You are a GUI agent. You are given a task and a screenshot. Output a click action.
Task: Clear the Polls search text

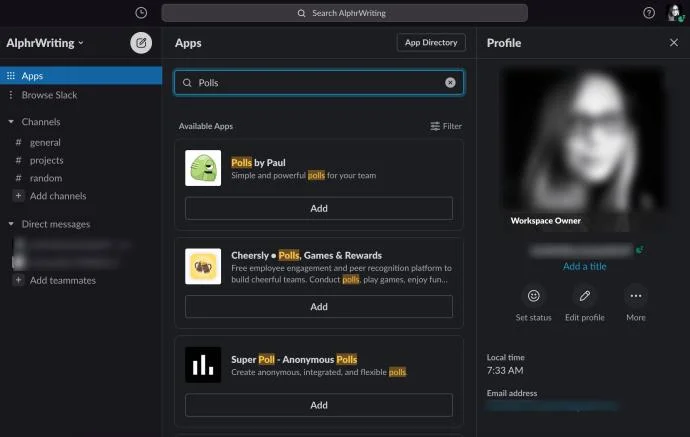[x=450, y=83]
